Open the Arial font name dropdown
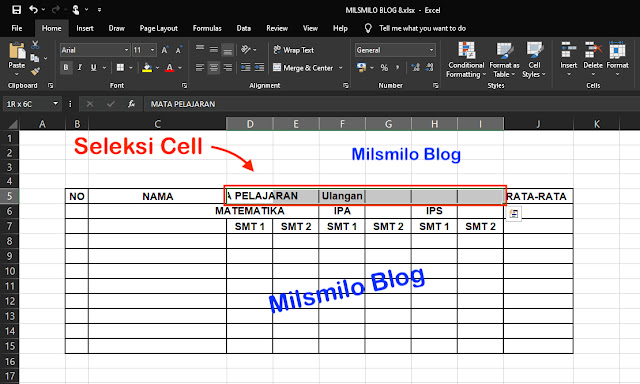This screenshot has width=640, height=384. click(x=126, y=50)
